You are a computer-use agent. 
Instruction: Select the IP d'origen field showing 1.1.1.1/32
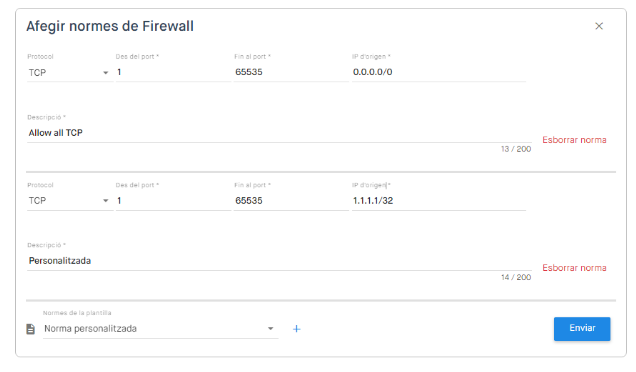tap(439, 201)
